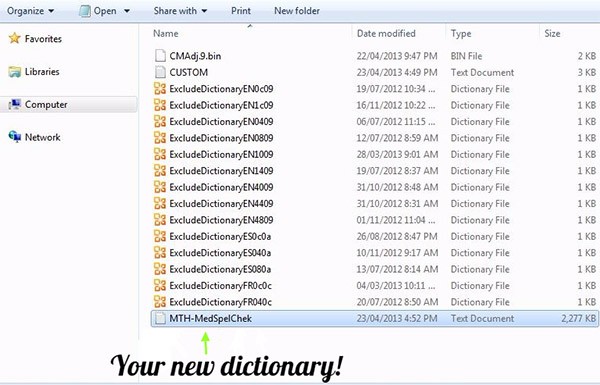Sort by the Name column header
Viewport: 600px width, 385px height.
point(166,34)
